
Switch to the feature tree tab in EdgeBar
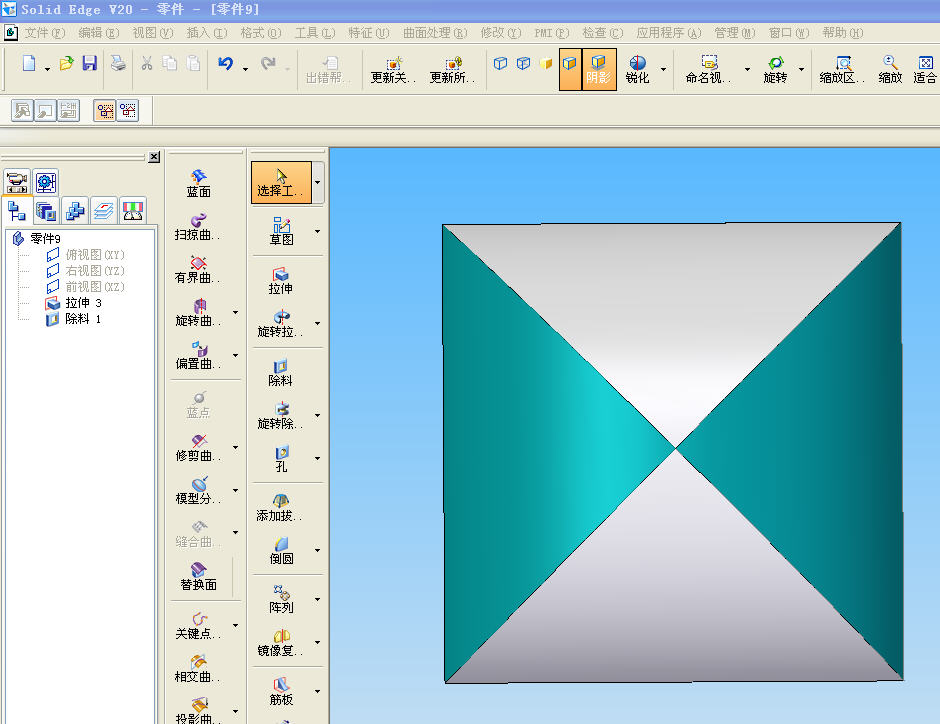(16, 210)
